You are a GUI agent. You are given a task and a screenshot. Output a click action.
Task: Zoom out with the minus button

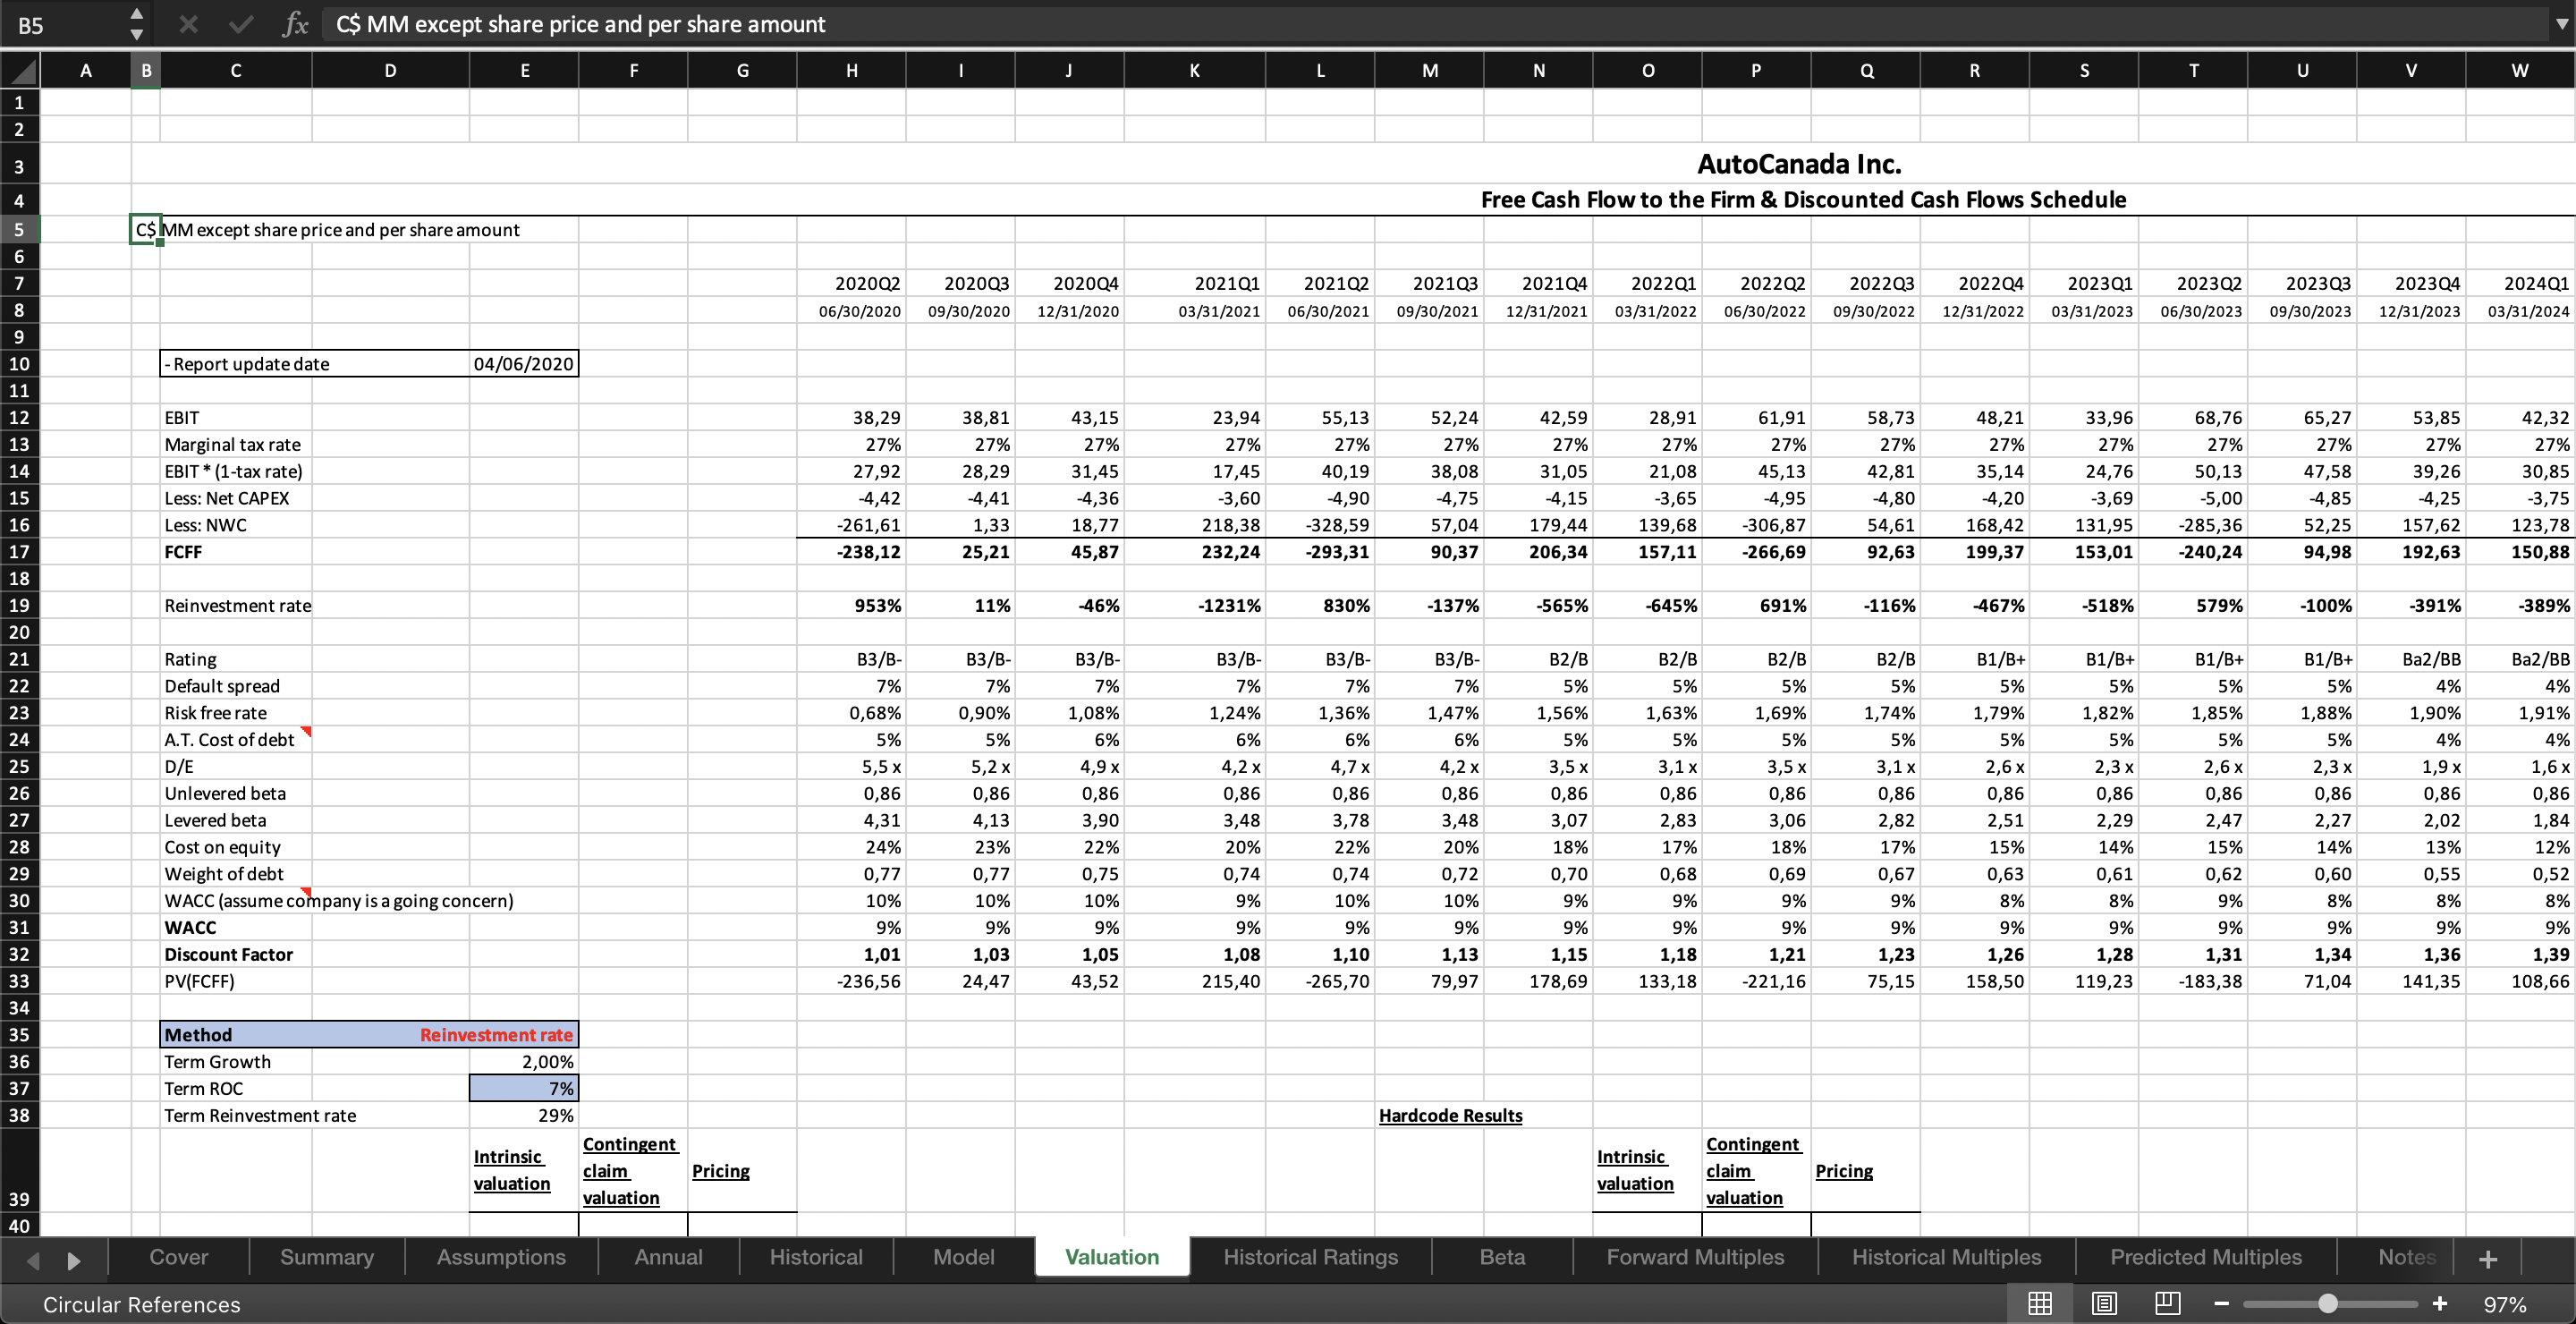coord(2221,1304)
